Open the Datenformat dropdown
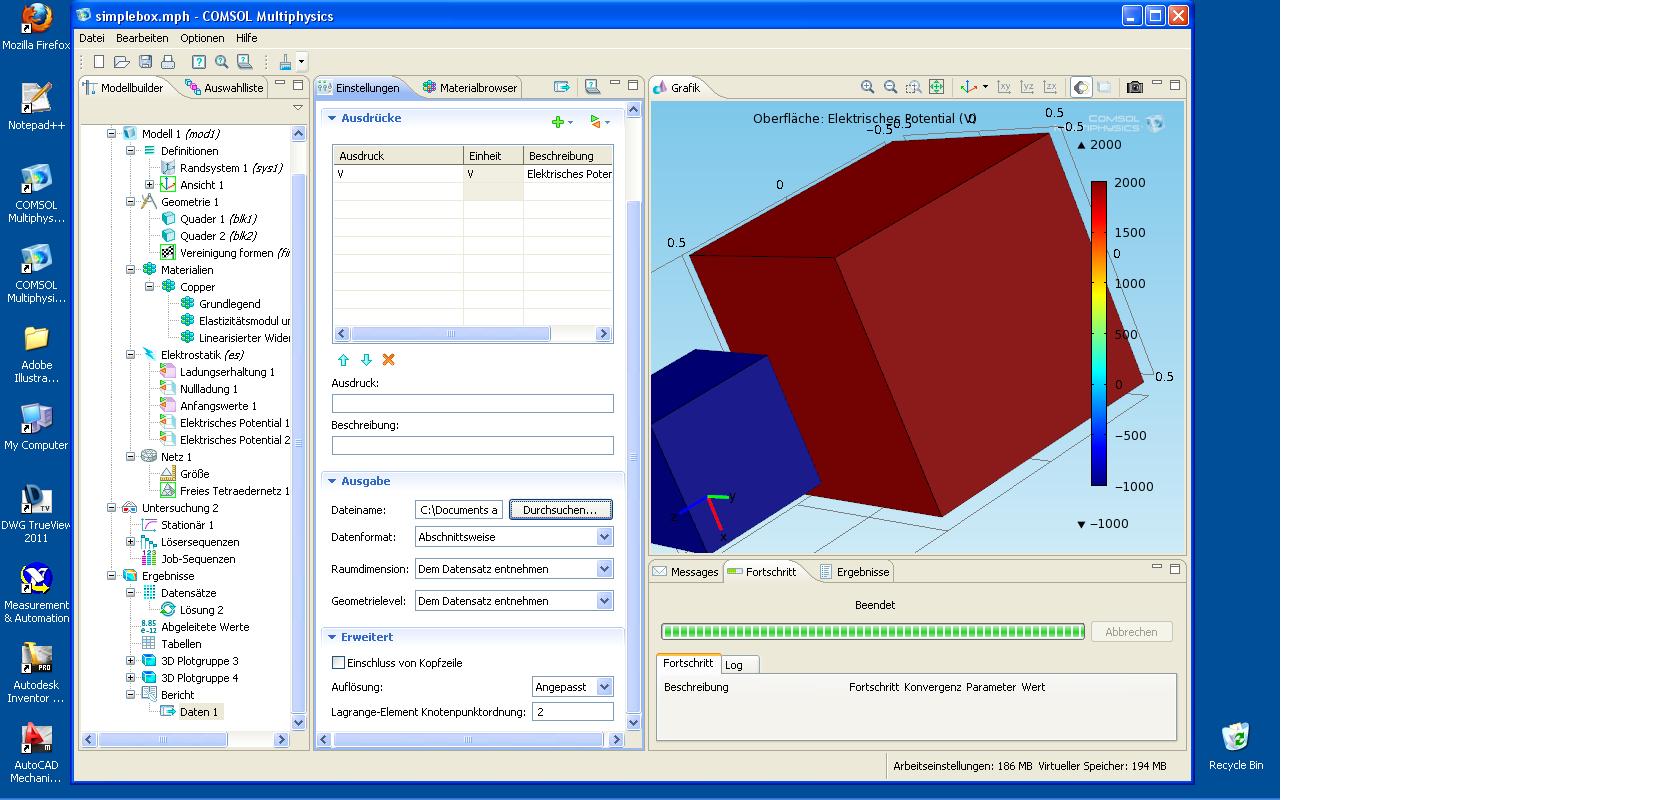 tap(604, 537)
